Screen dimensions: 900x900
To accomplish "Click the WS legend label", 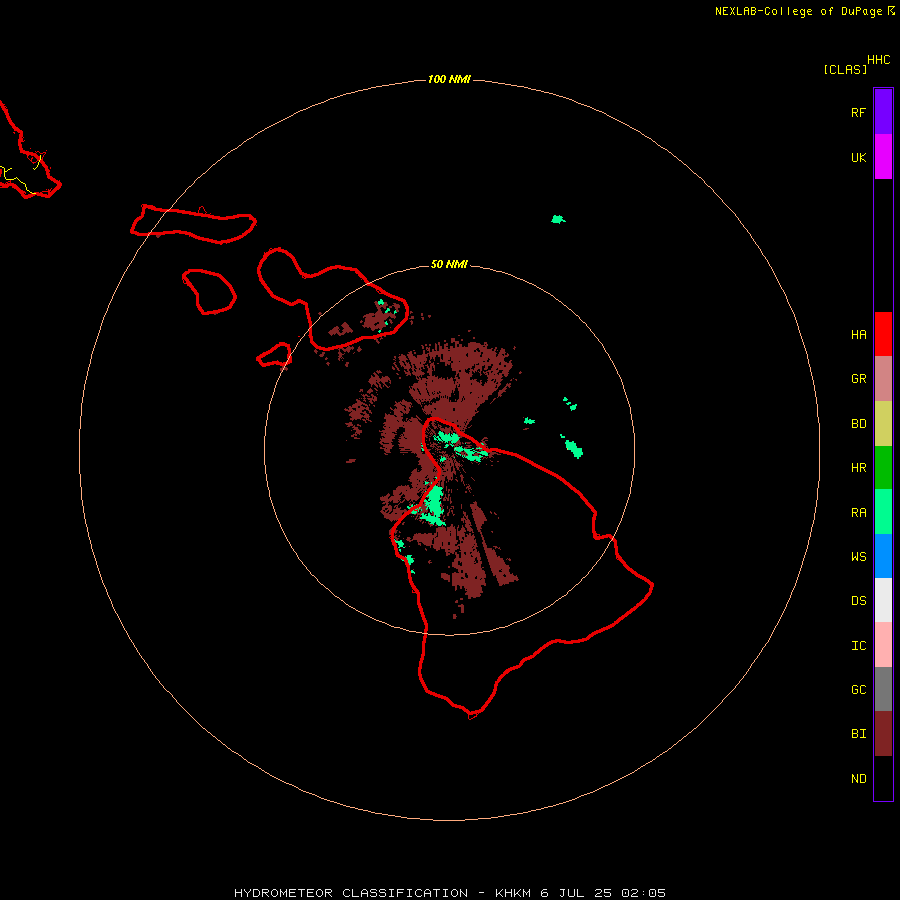I will [x=858, y=557].
